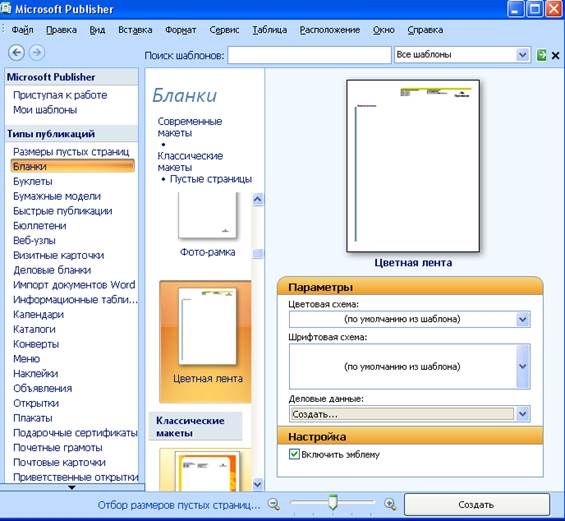The height and width of the screenshot is (521, 565).
Task: Open the Правка menu
Action: click(x=61, y=30)
